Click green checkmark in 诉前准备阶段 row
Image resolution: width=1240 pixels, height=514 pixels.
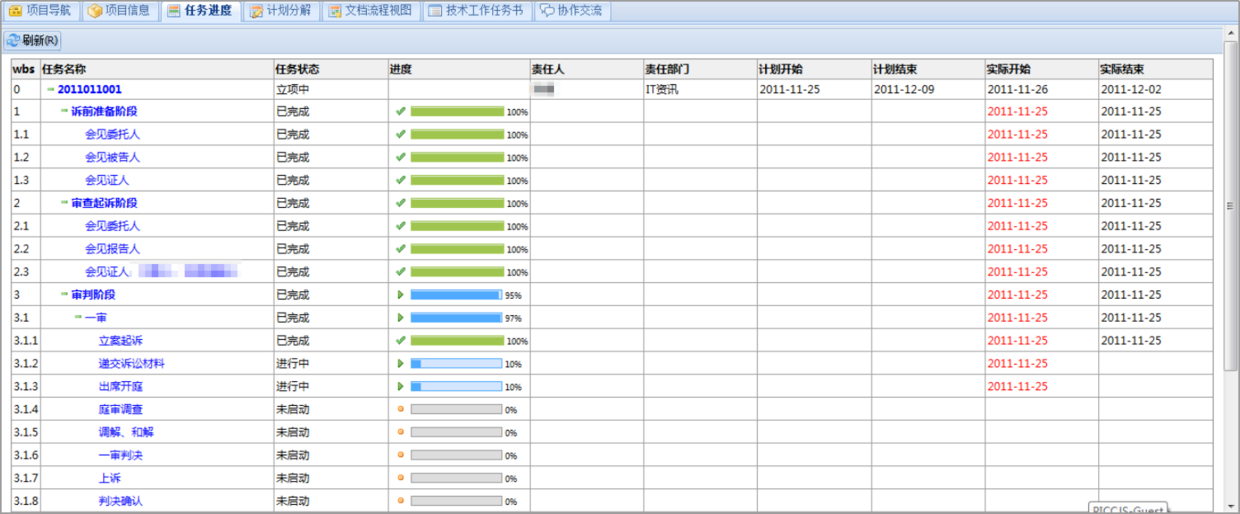401,111
